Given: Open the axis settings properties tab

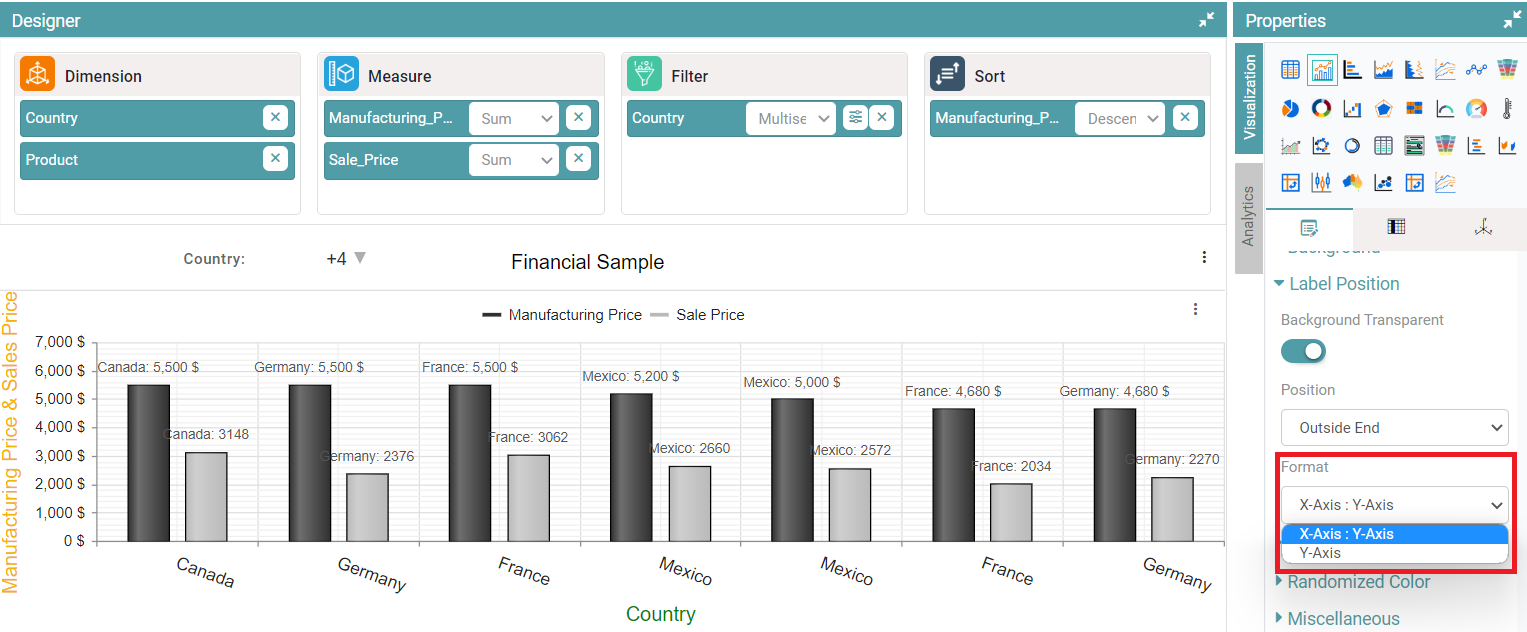Looking at the screenshot, I should pos(1483,228).
